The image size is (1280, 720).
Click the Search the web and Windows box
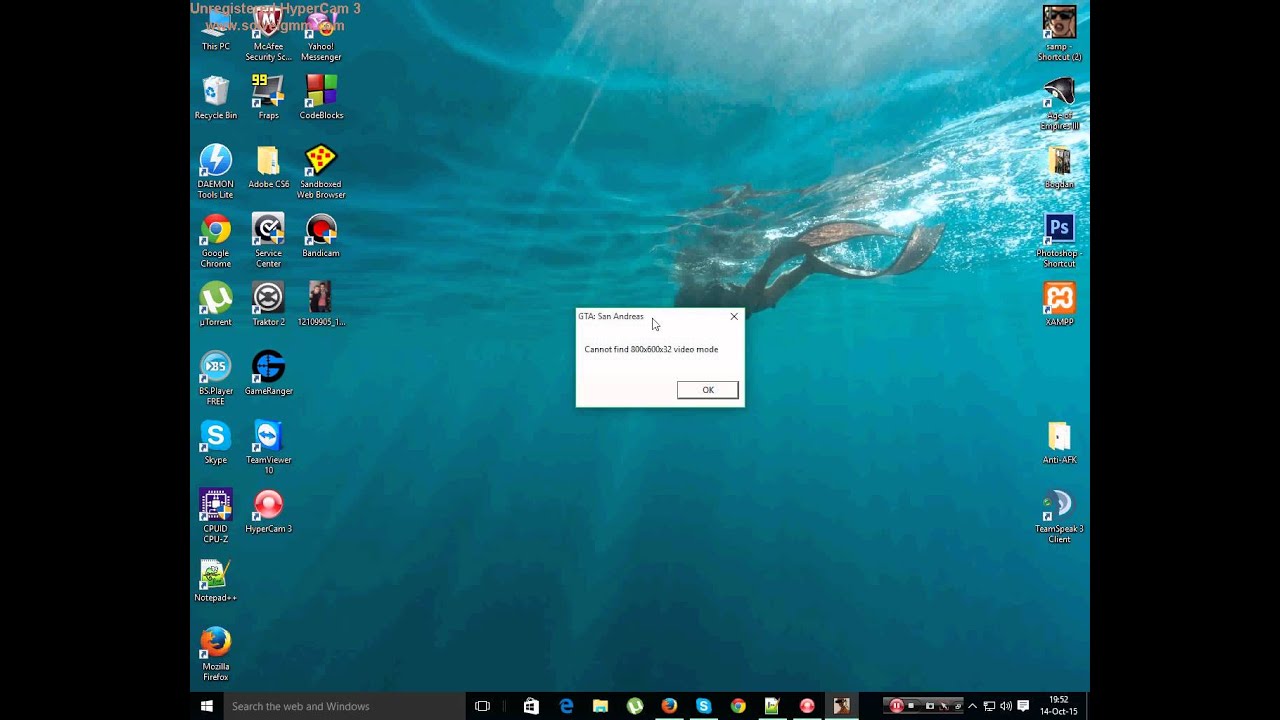[x=344, y=706]
